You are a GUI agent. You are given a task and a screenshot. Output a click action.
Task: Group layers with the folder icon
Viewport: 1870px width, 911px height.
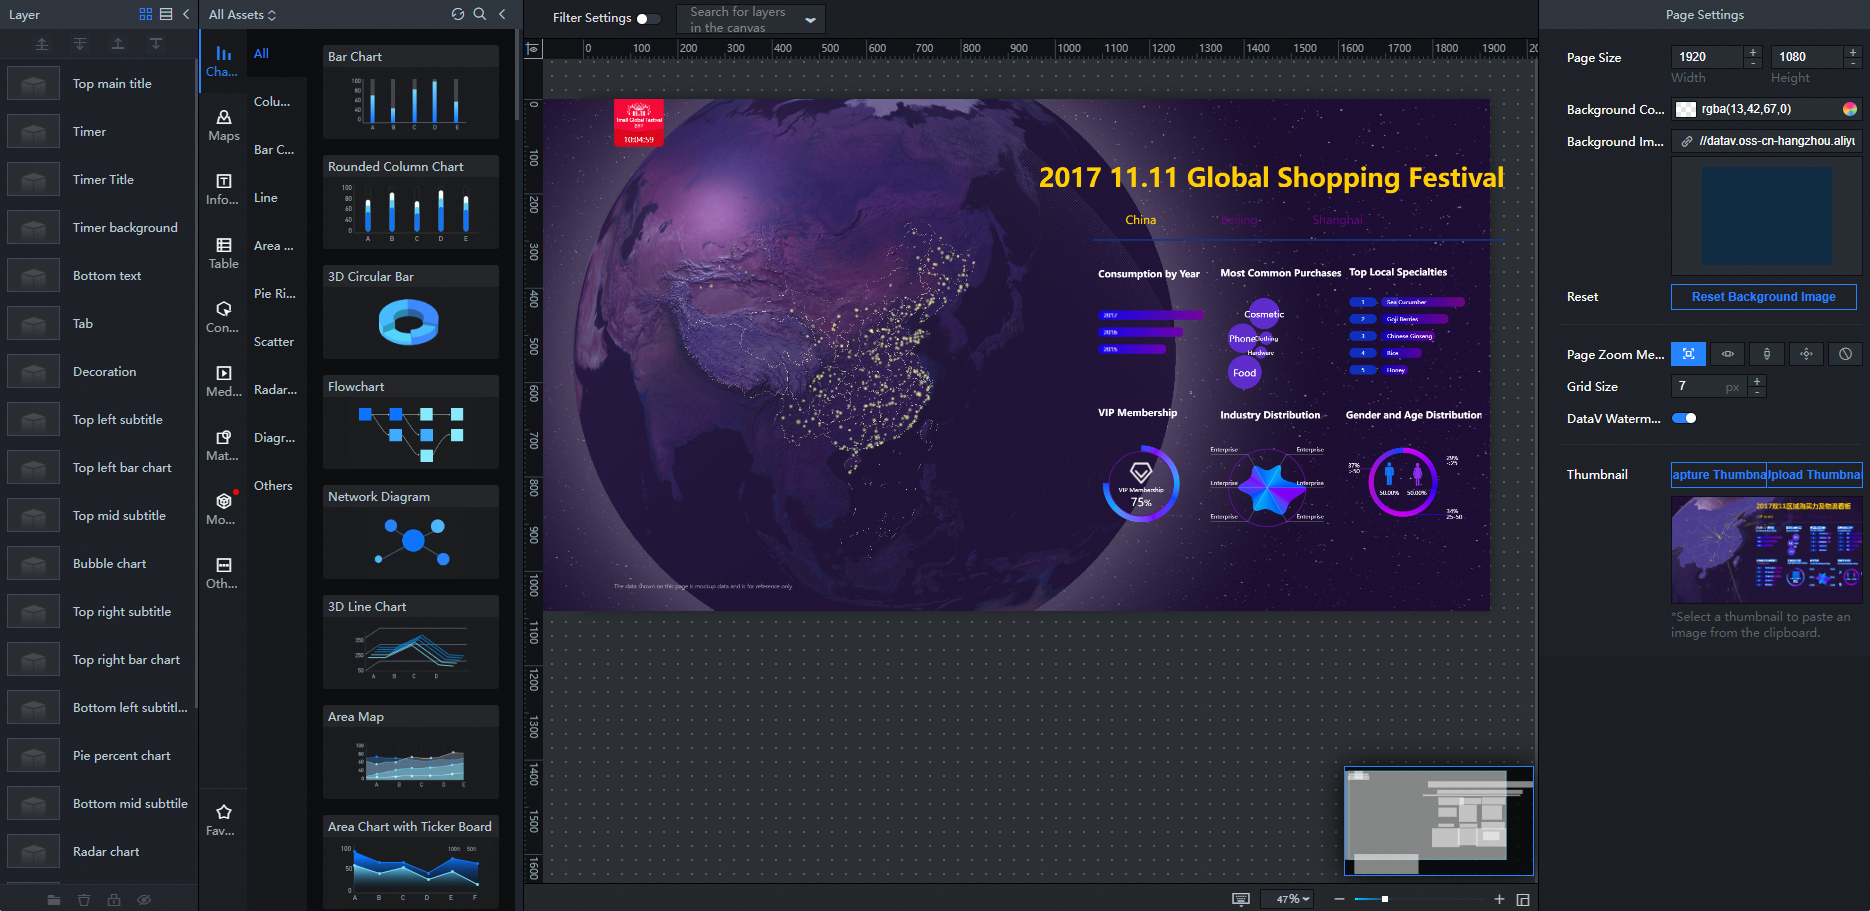point(54,900)
